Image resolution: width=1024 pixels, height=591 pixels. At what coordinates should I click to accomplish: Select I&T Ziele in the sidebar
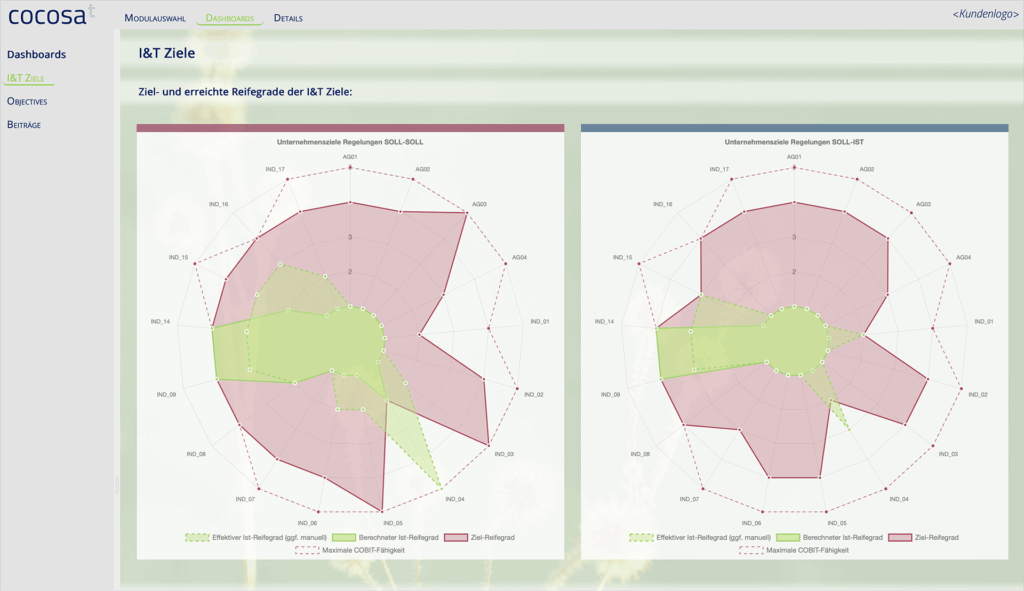[25, 78]
